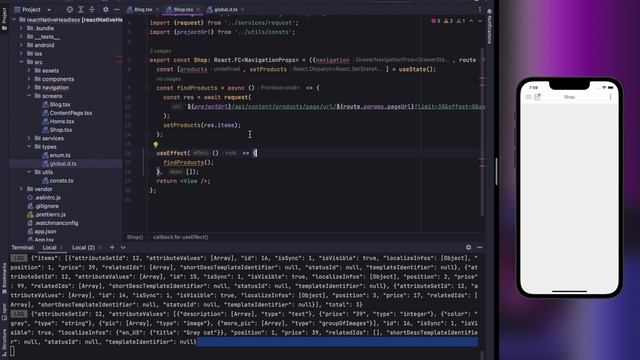Click Expand All icon in Project panel

81,9
